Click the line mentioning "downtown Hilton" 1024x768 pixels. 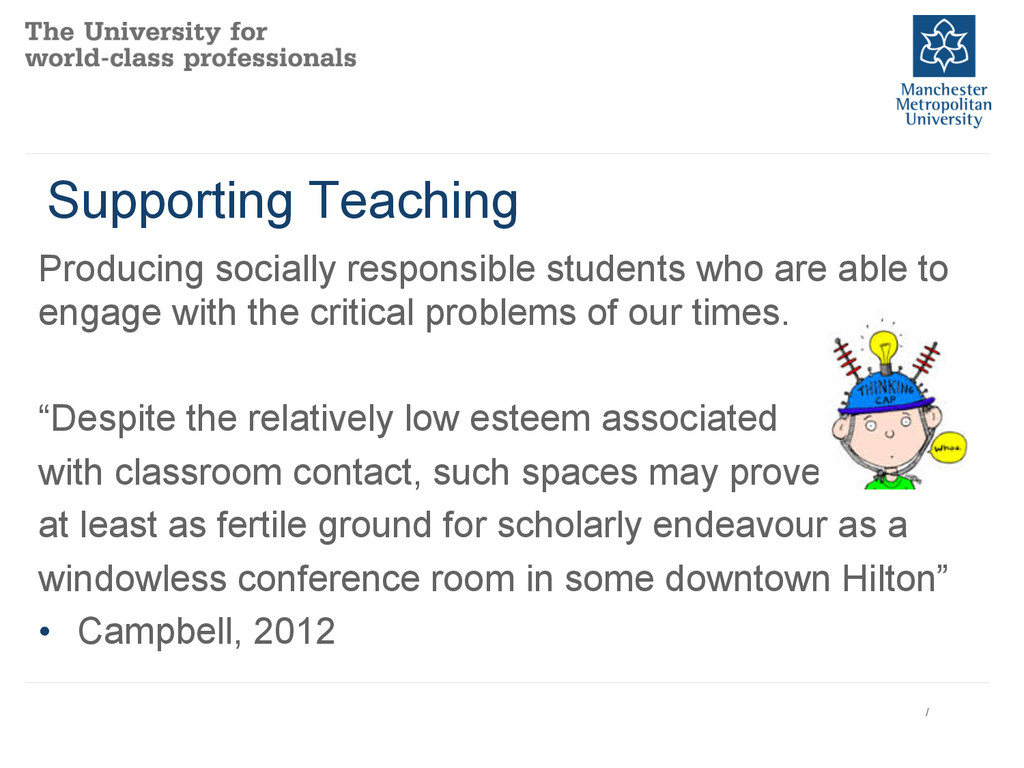pyautogui.click(x=493, y=579)
